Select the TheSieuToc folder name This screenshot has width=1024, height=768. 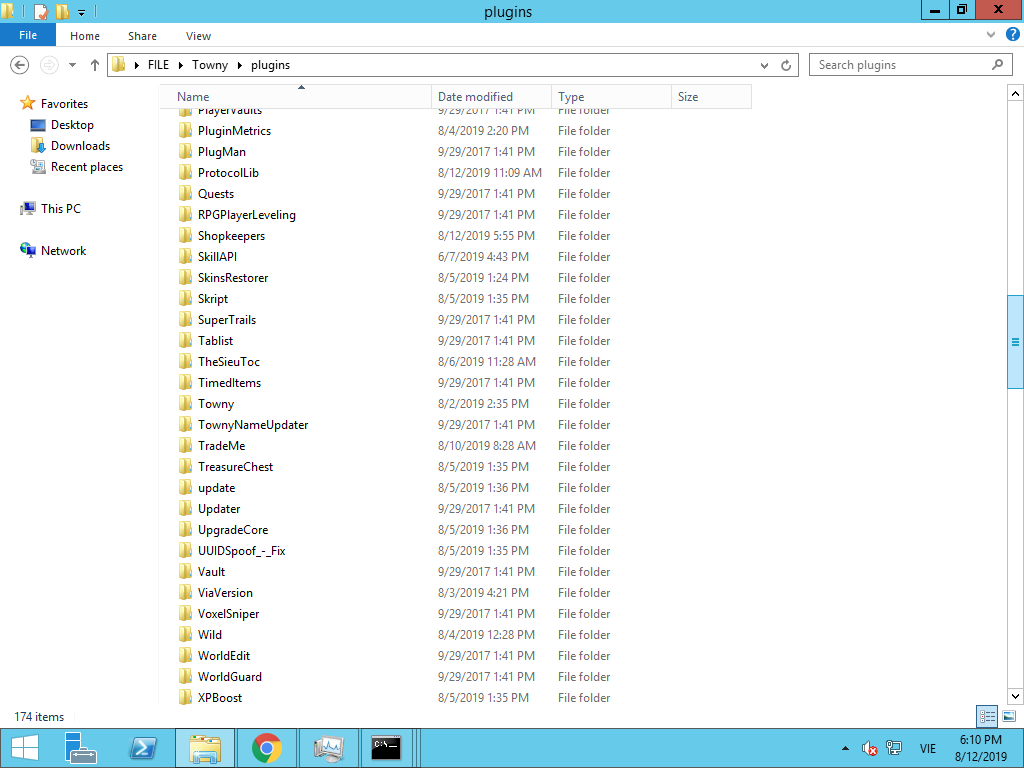click(x=229, y=362)
